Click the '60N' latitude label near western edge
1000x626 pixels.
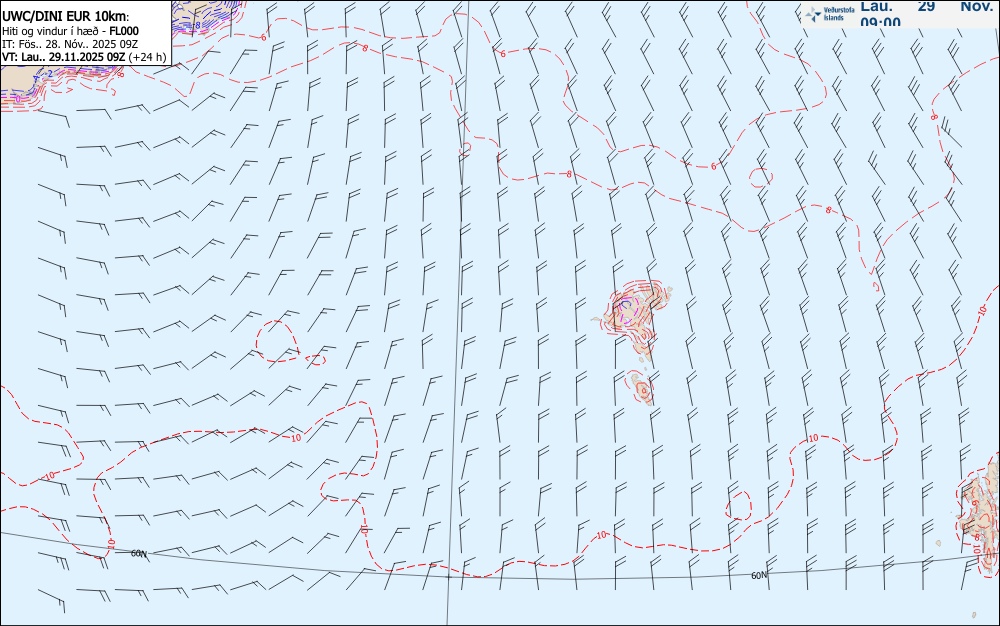(138, 553)
